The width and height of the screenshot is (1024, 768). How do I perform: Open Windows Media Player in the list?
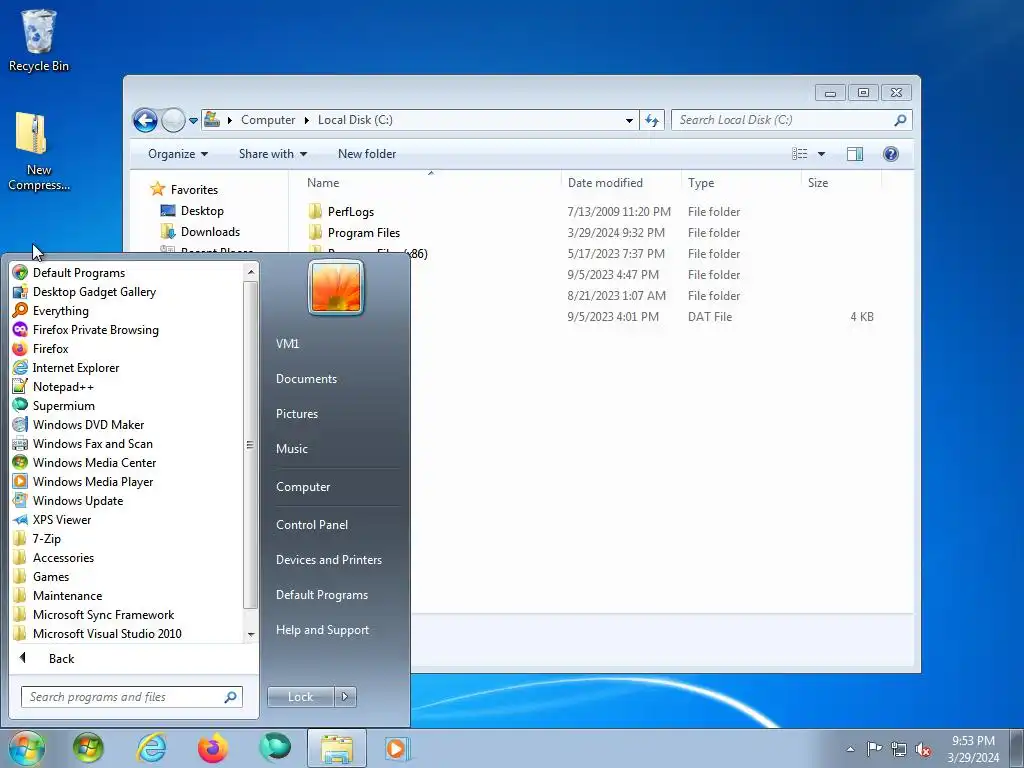click(x=93, y=481)
